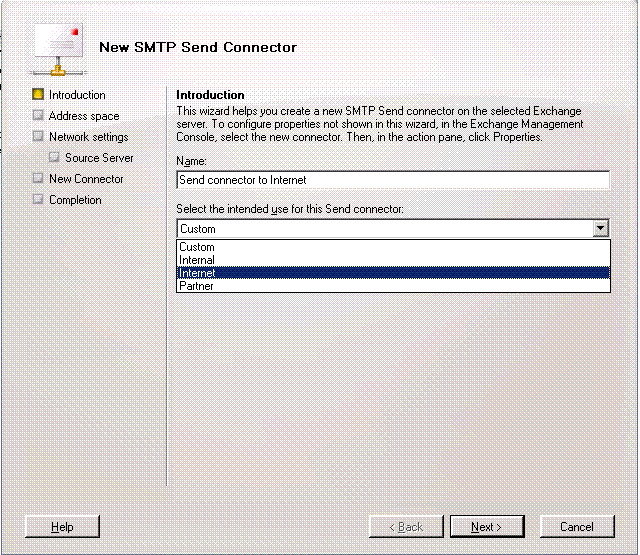Select the highlighted Internet option

click(x=393, y=273)
